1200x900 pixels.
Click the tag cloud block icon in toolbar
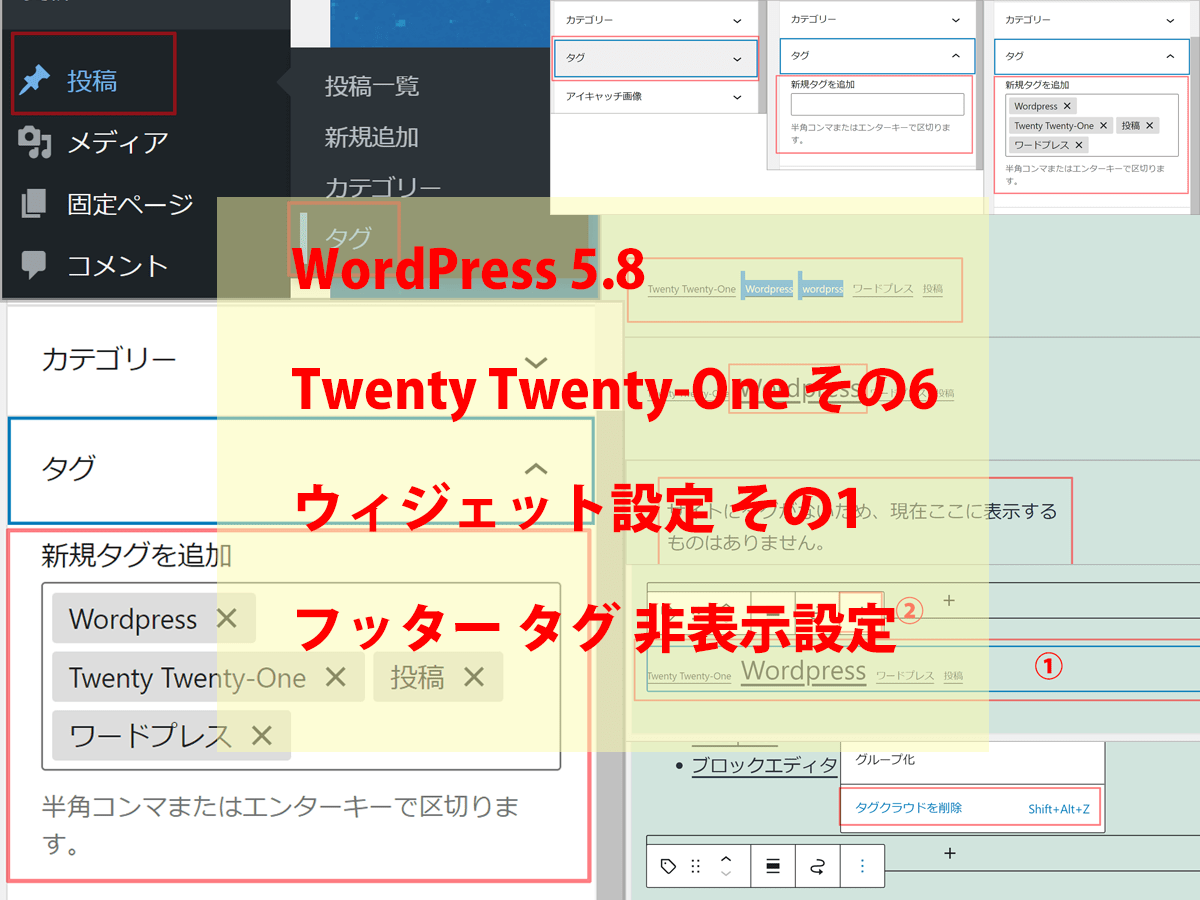click(x=669, y=866)
